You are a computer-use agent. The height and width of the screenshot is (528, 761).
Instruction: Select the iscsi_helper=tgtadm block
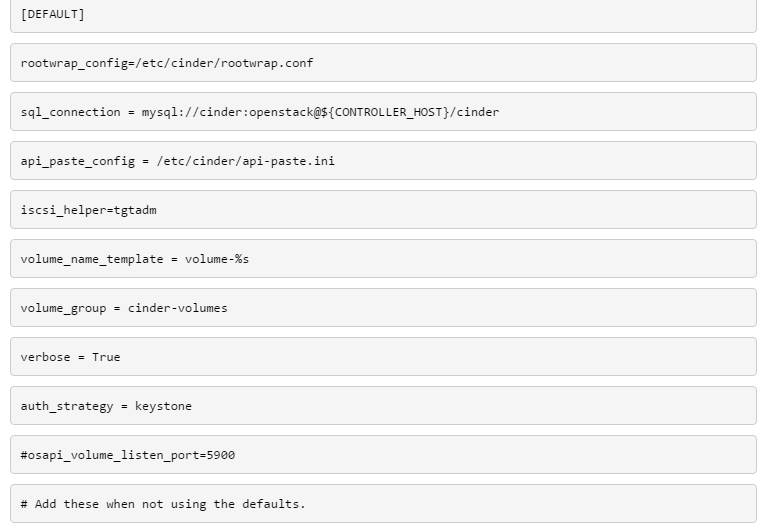click(383, 210)
